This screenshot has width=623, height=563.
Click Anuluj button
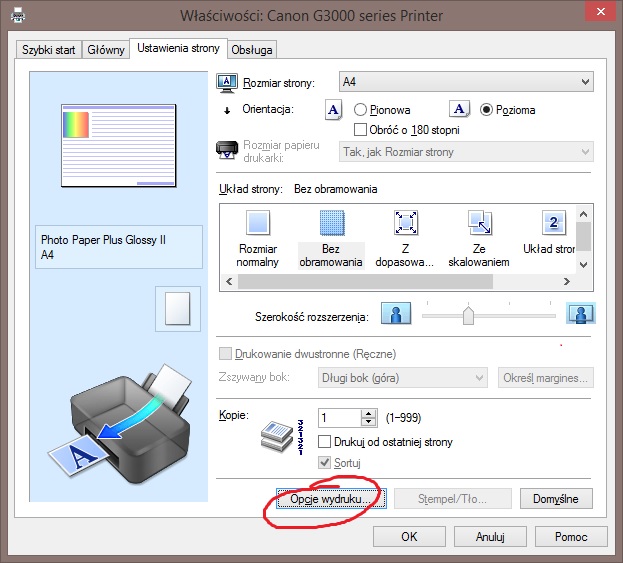tap(490, 537)
